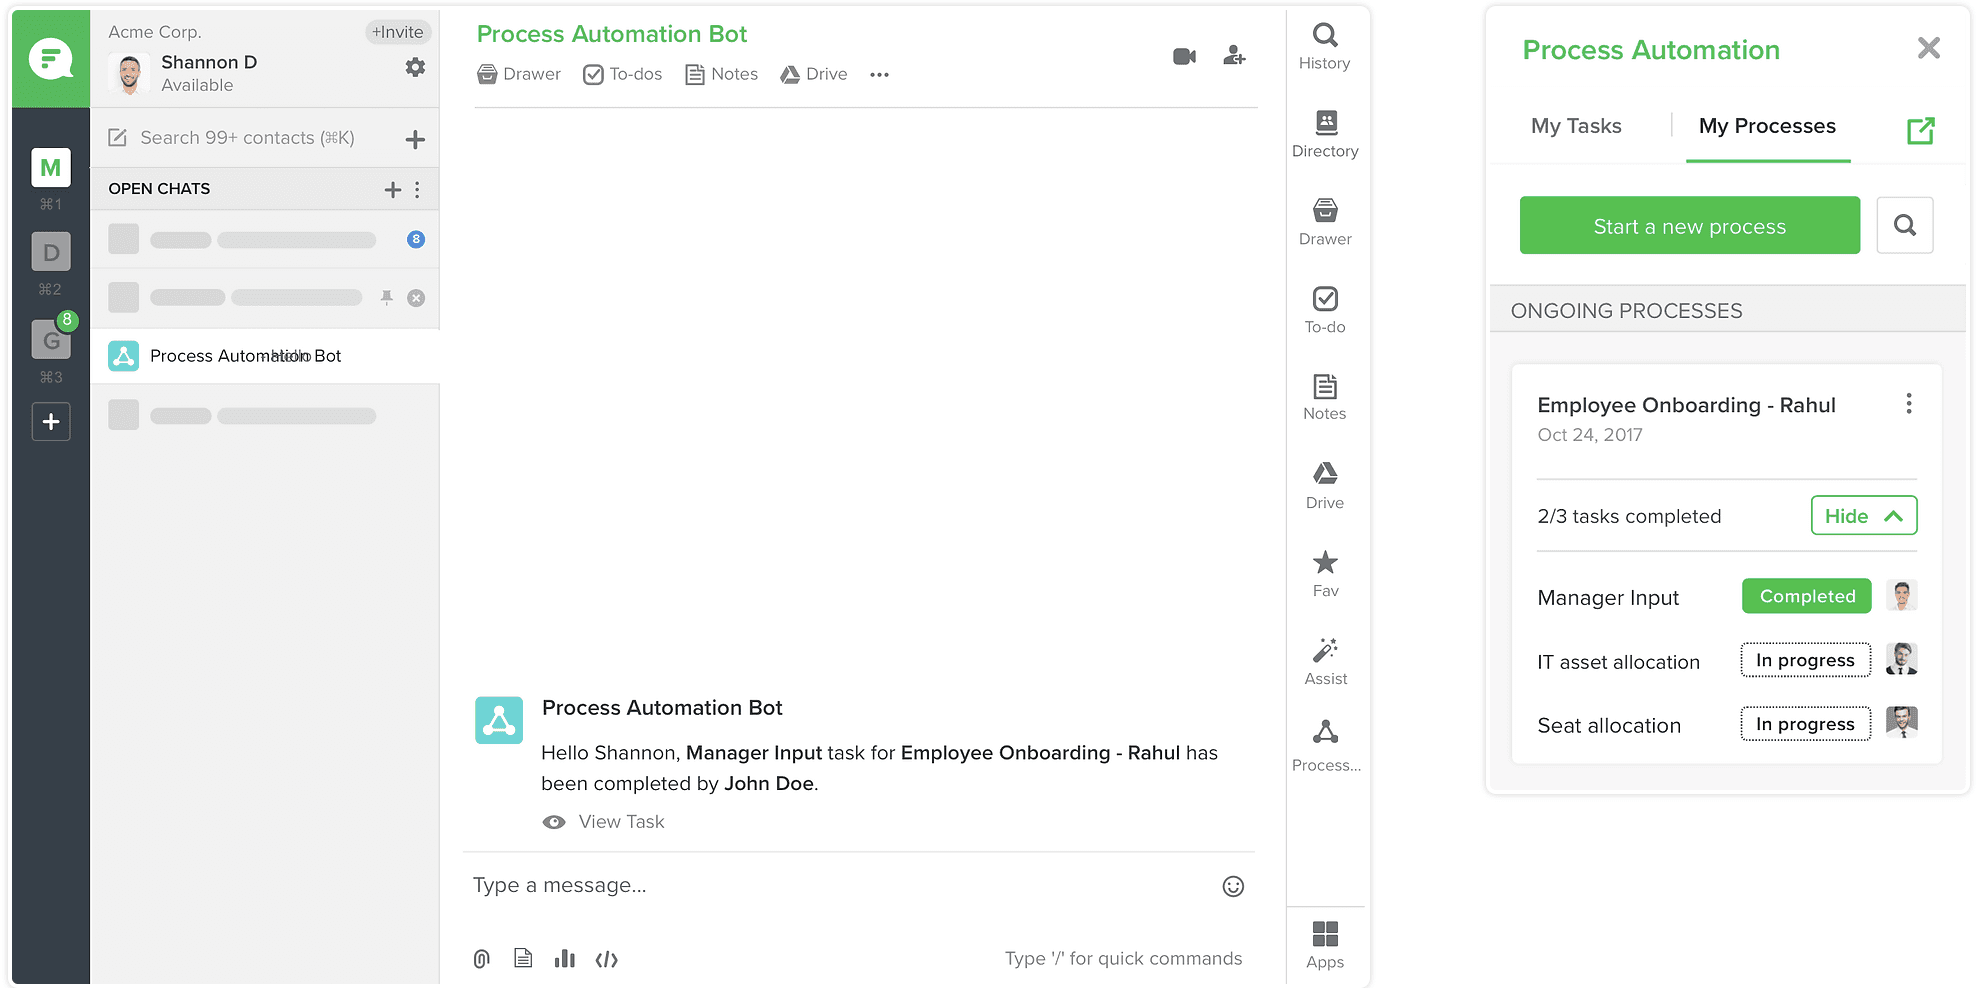The width and height of the screenshot is (1980, 994).
Task: Click the add member icon in chat header
Action: point(1234,56)
